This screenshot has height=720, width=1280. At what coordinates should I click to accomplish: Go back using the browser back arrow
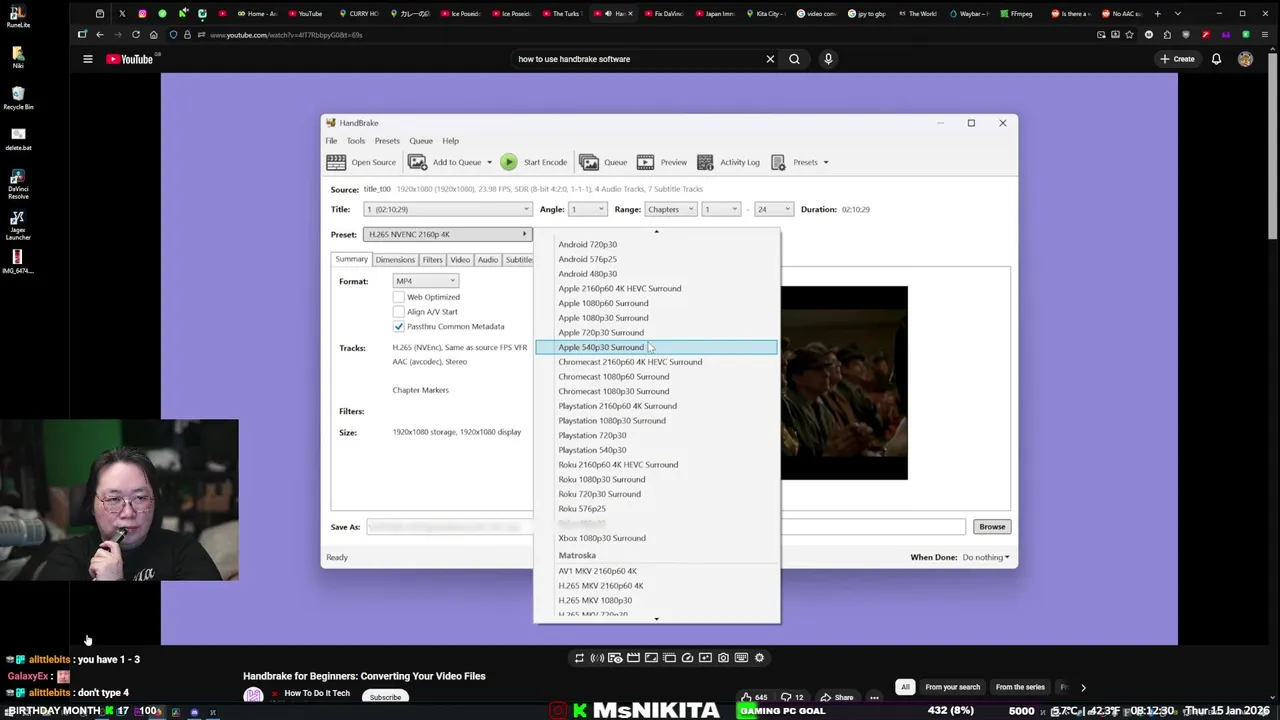point(99,35)
